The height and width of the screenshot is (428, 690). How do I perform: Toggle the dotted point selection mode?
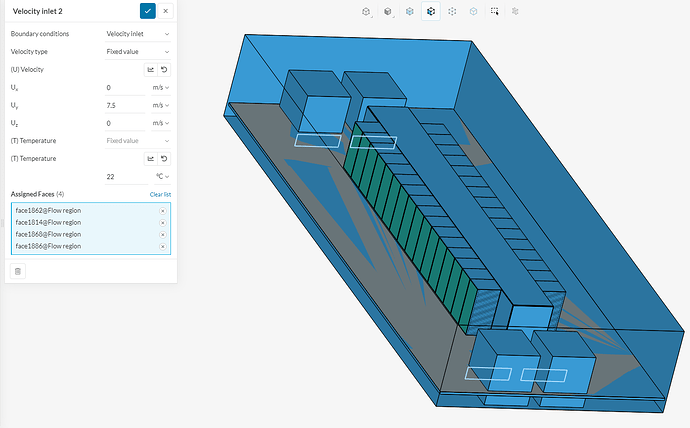click(452, 12)
